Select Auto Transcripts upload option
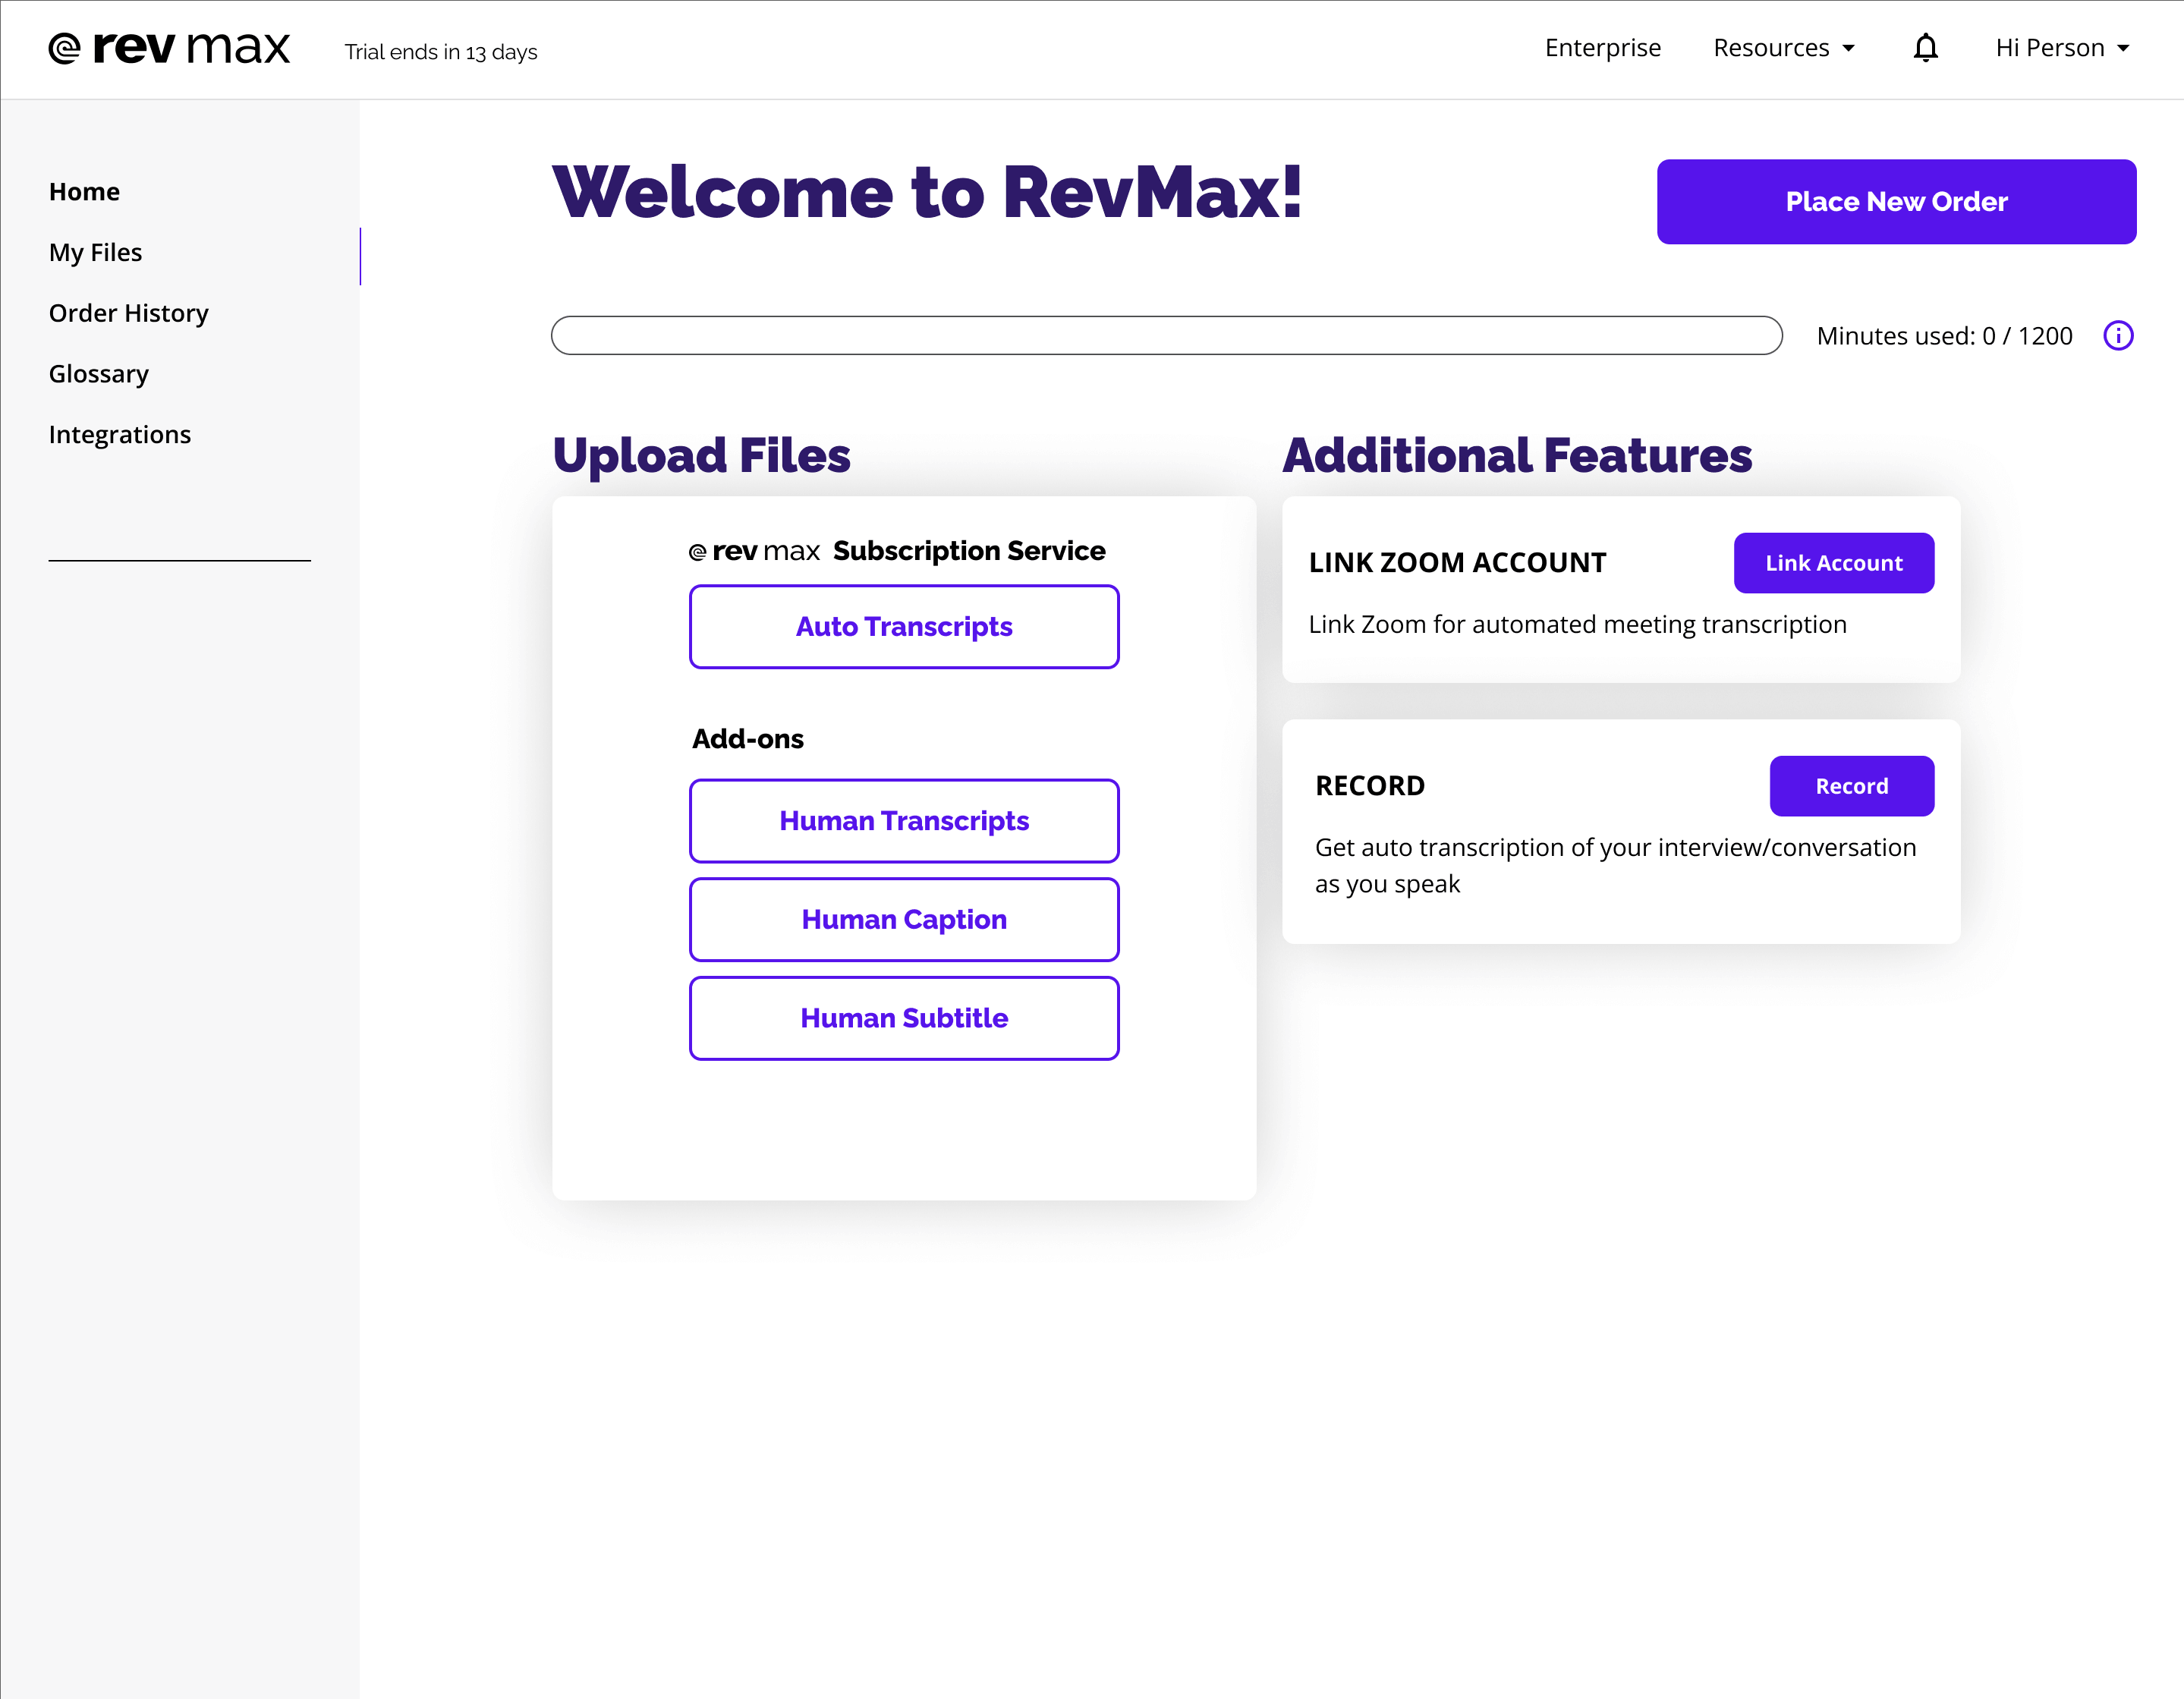Image resolution: width=2184 pixels, height=1699 pixels. pyautogui.click(x=904, y=627)
